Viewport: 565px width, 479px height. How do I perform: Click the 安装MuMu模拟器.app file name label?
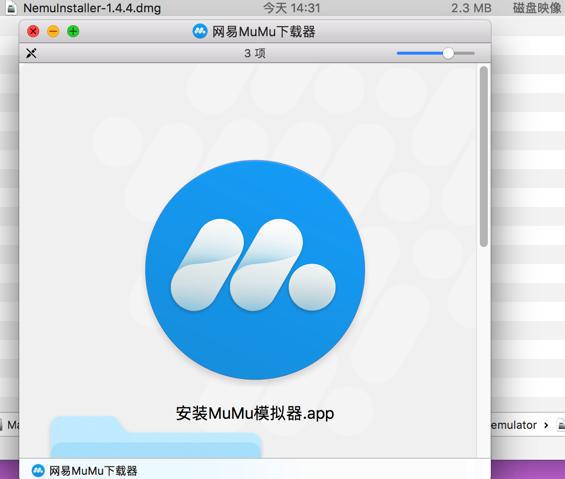tap(255, 413)
